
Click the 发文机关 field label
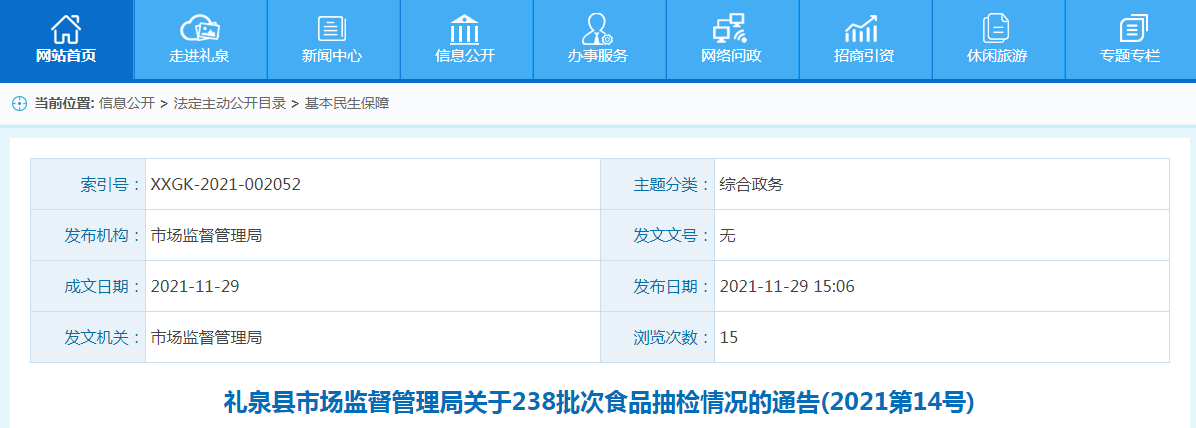(x=102, y=337)
